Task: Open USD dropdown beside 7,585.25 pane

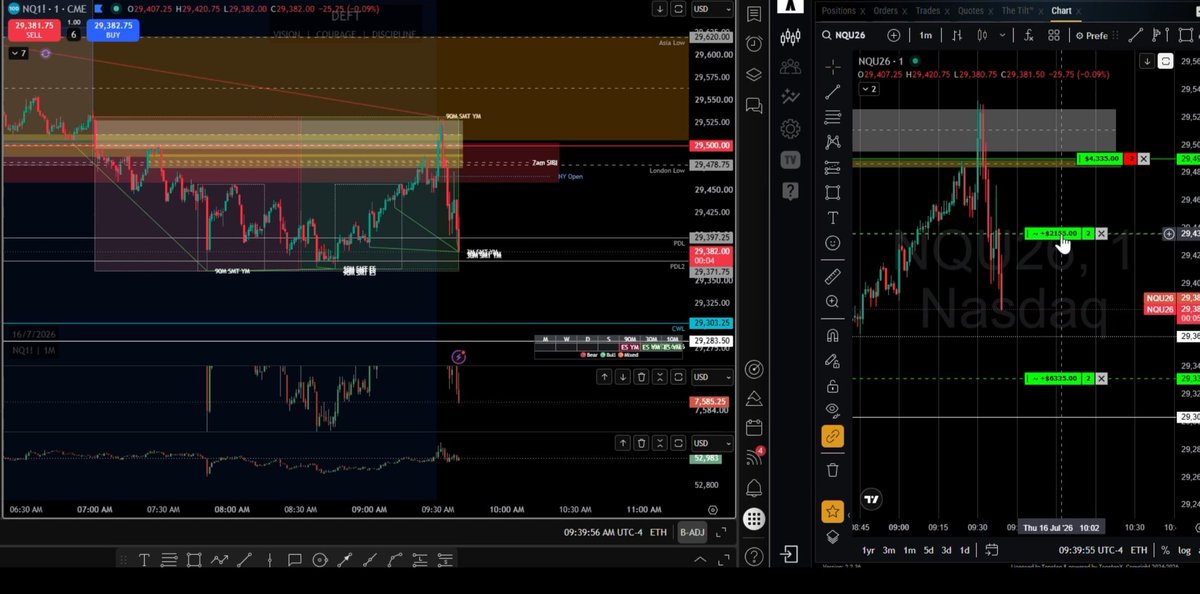Action: tap(712, 377)
